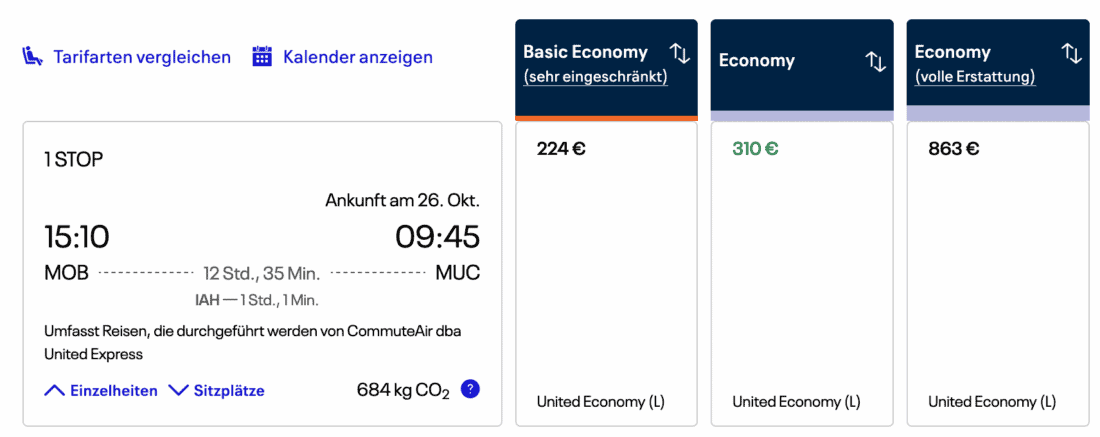Sort by Basic Economy price arrows

tap(680, 53)
